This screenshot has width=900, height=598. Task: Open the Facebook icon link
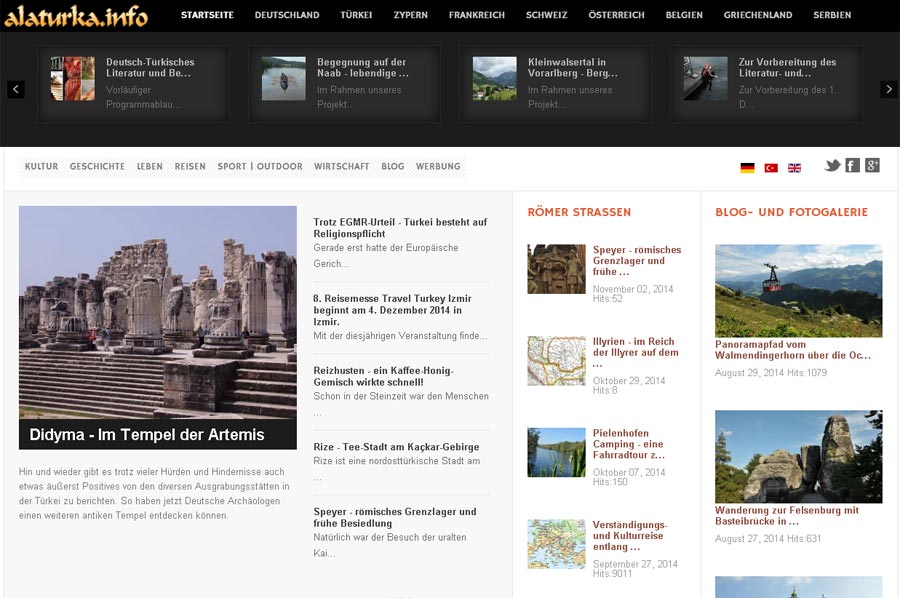(852, 166)
